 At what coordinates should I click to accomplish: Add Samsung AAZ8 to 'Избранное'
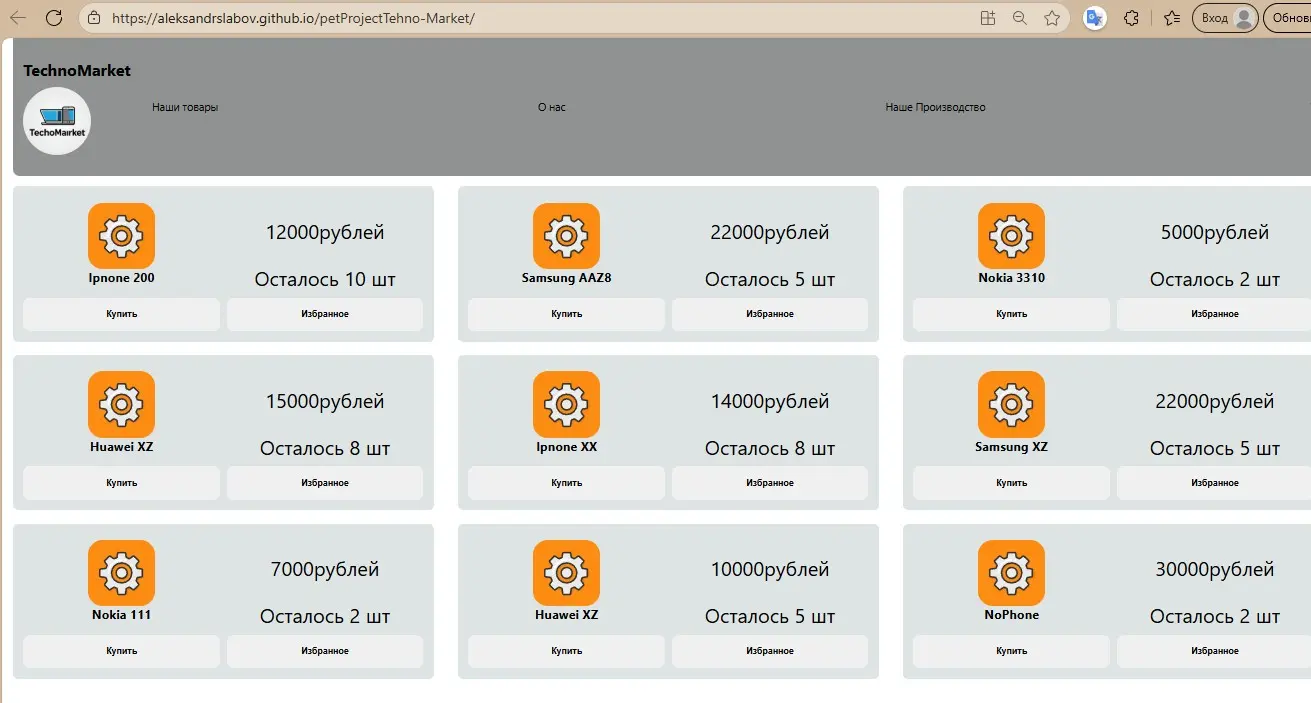coord(769,314)
